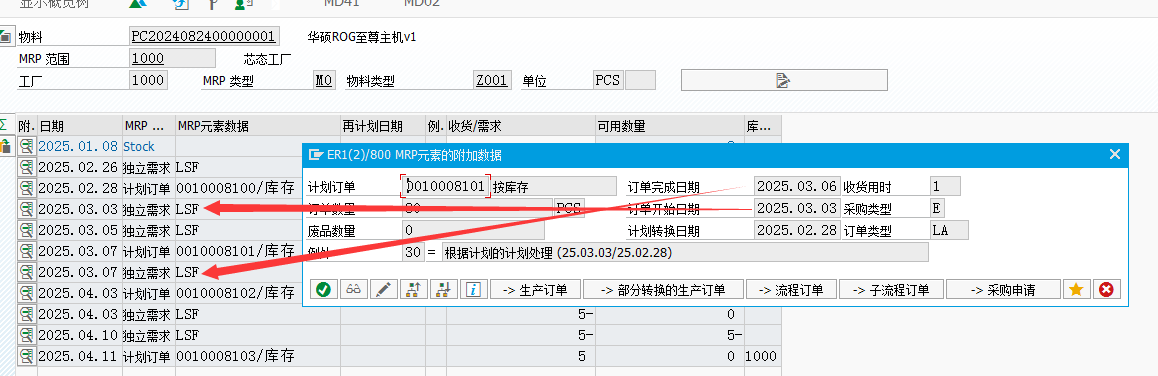The image size is (1158, 376).
Task: Click the material icon button left of 物料
Action: coord(6,35)
